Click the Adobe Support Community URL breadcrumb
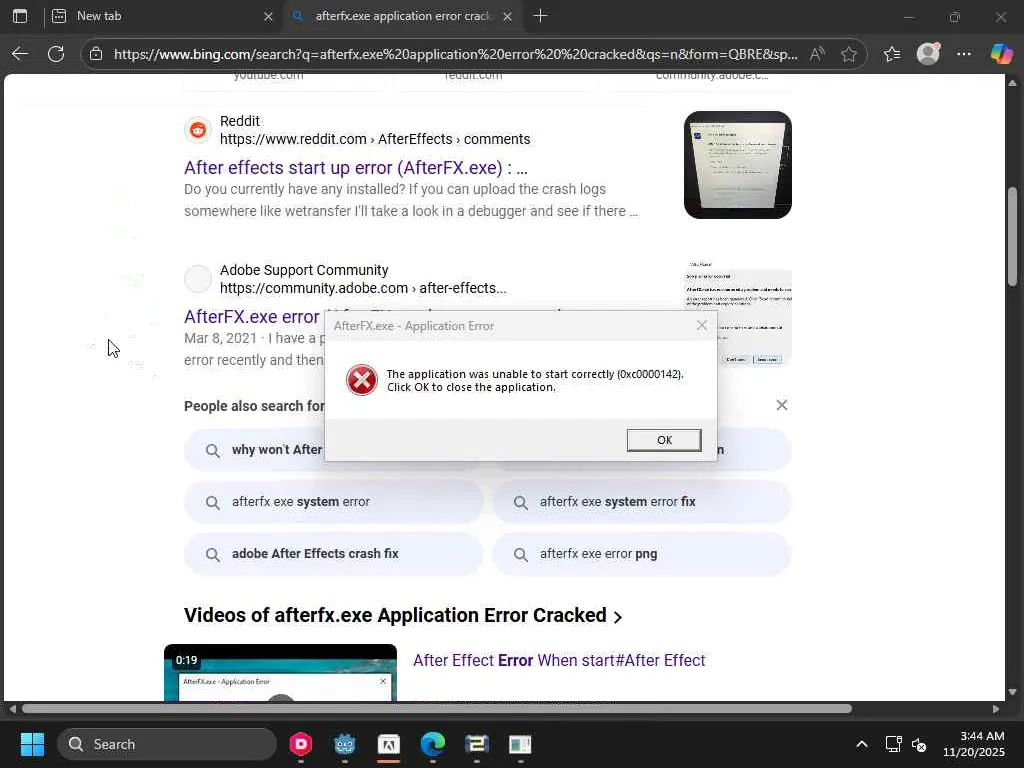 (x=363, y=288)
